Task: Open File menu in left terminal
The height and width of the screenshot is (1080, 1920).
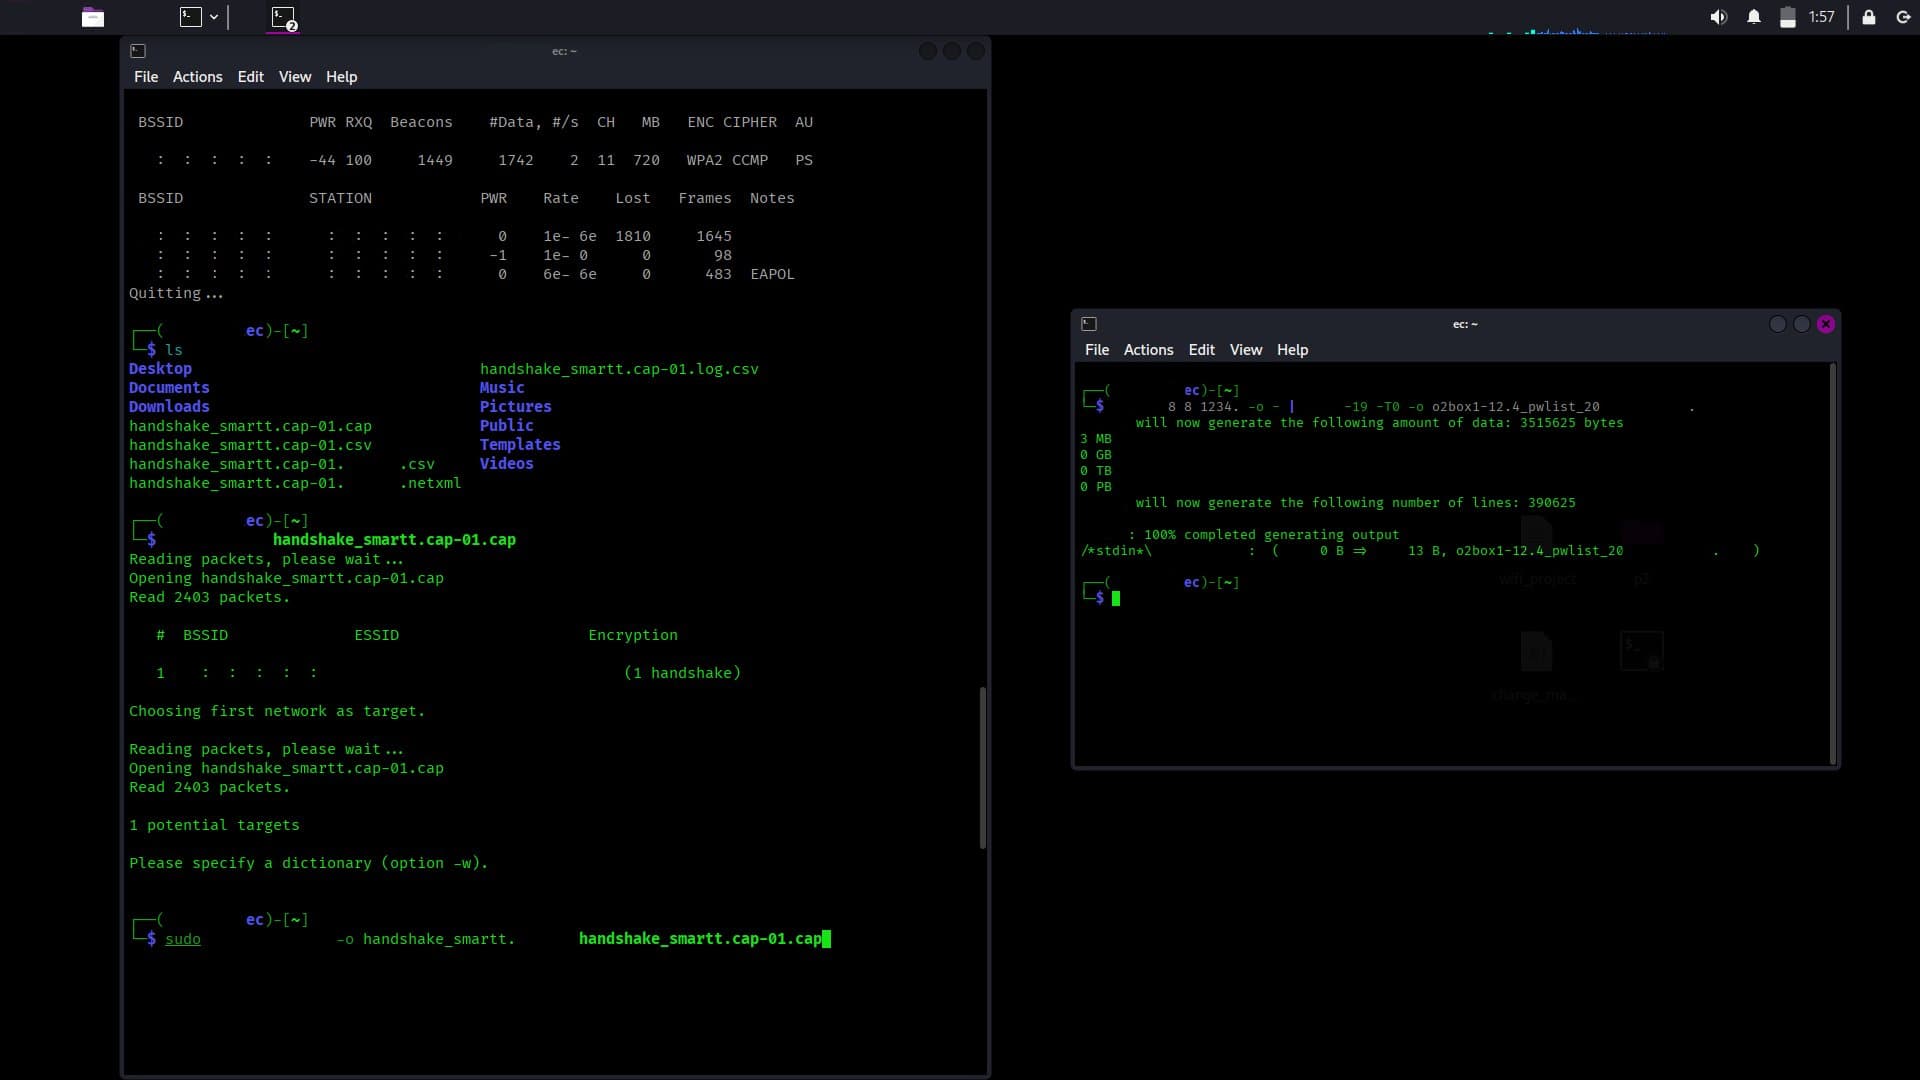Action: point(146,77)
